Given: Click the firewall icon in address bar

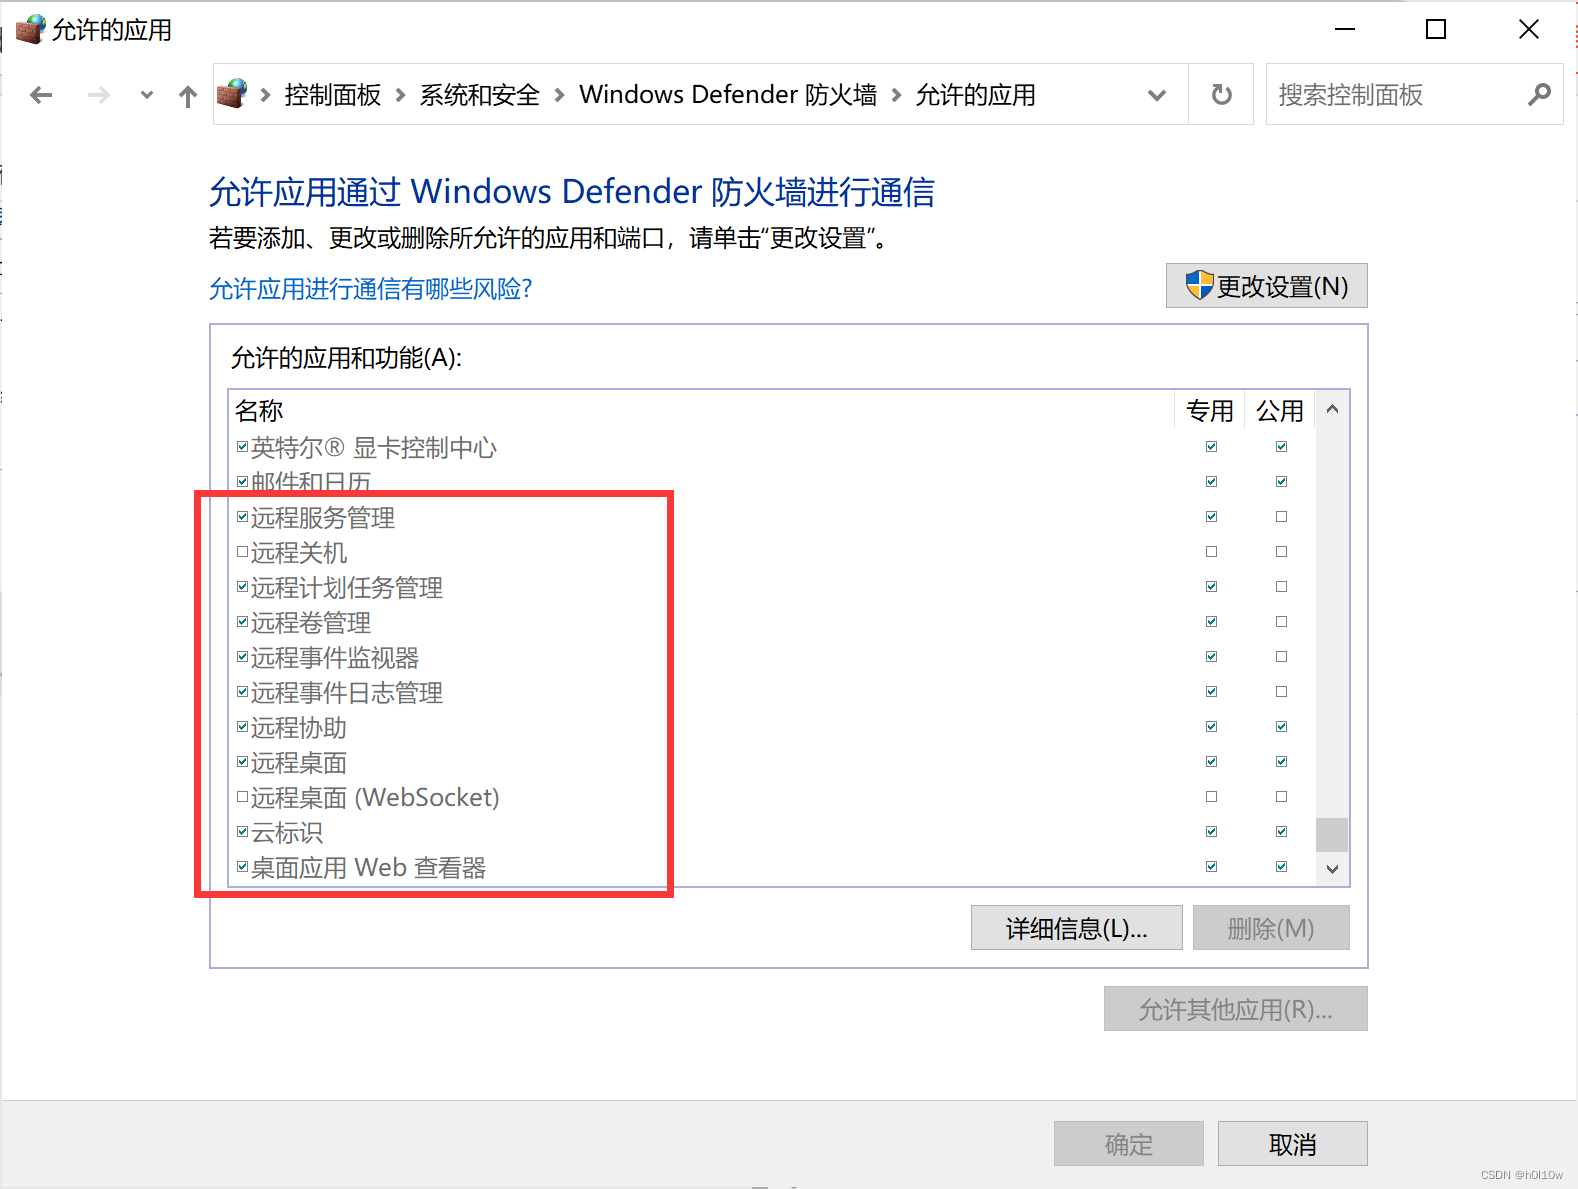Looking at the screenshot, I should pyautogui.click(x=232, y=94).
